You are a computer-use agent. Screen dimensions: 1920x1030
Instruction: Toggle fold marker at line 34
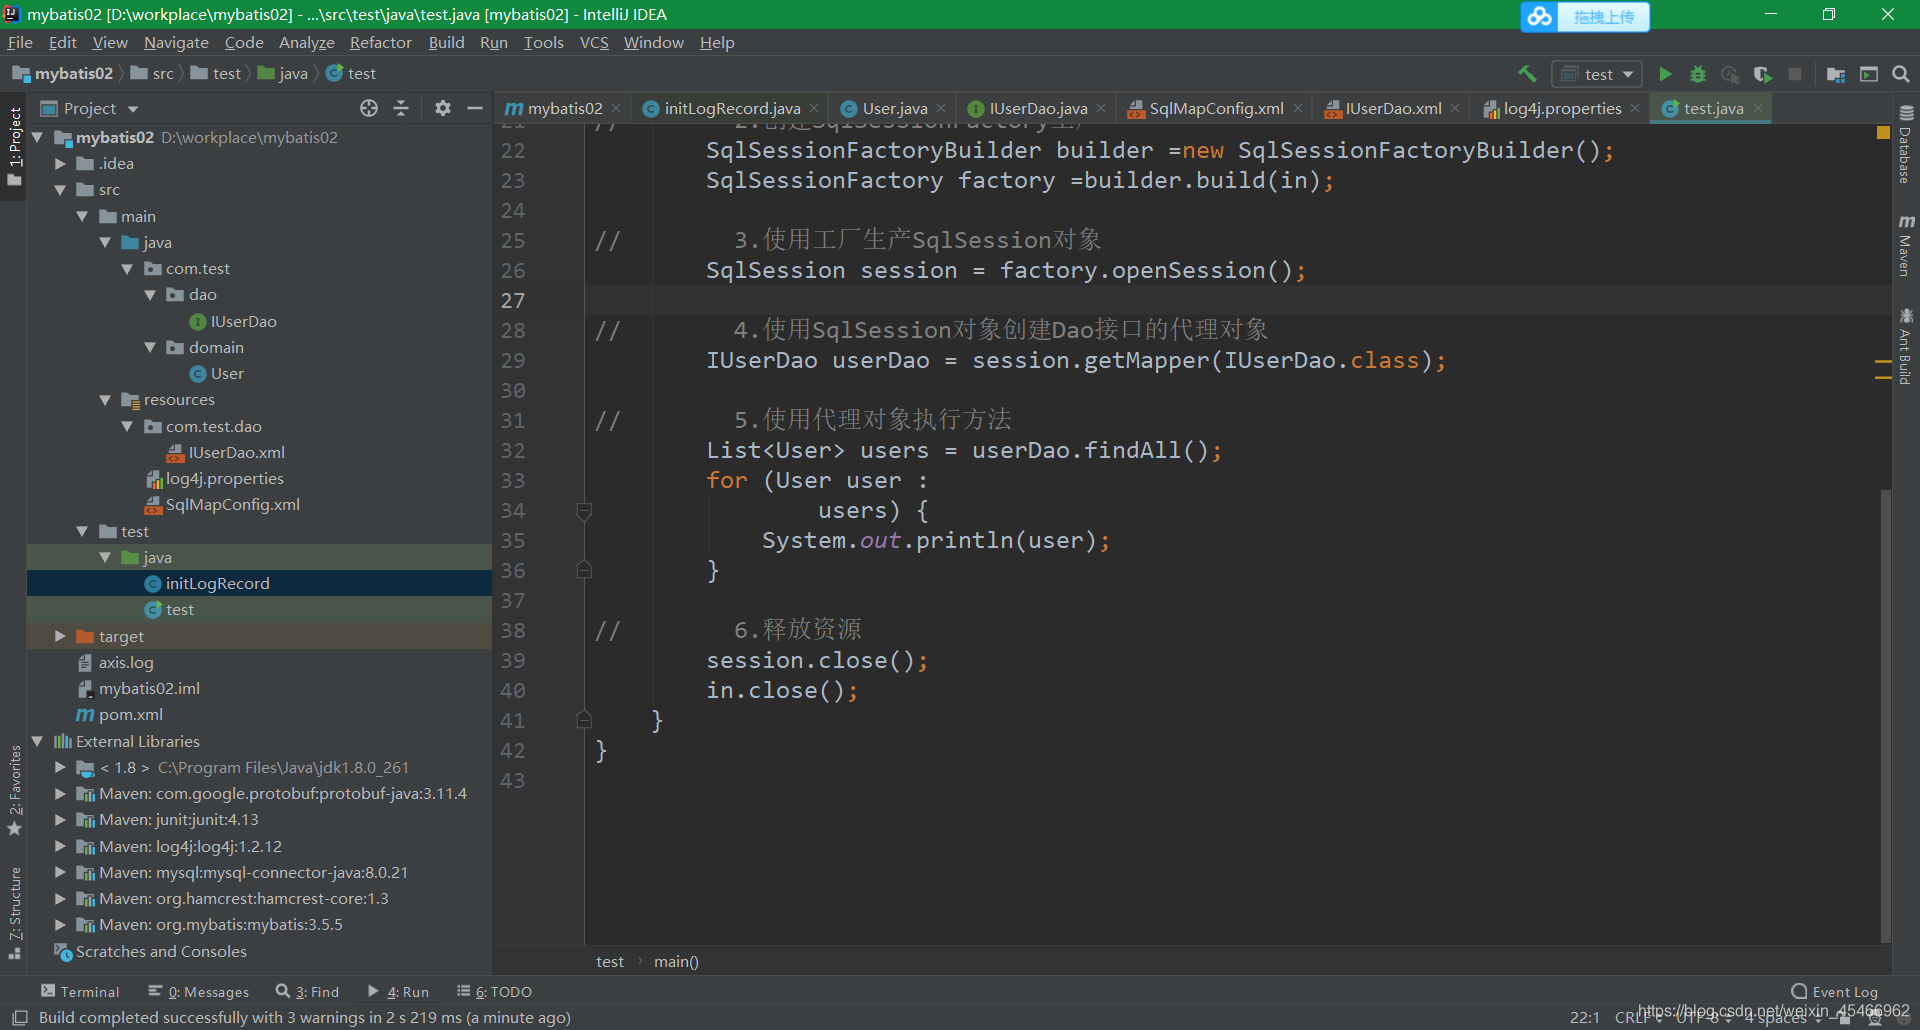[x=585, y=511]
